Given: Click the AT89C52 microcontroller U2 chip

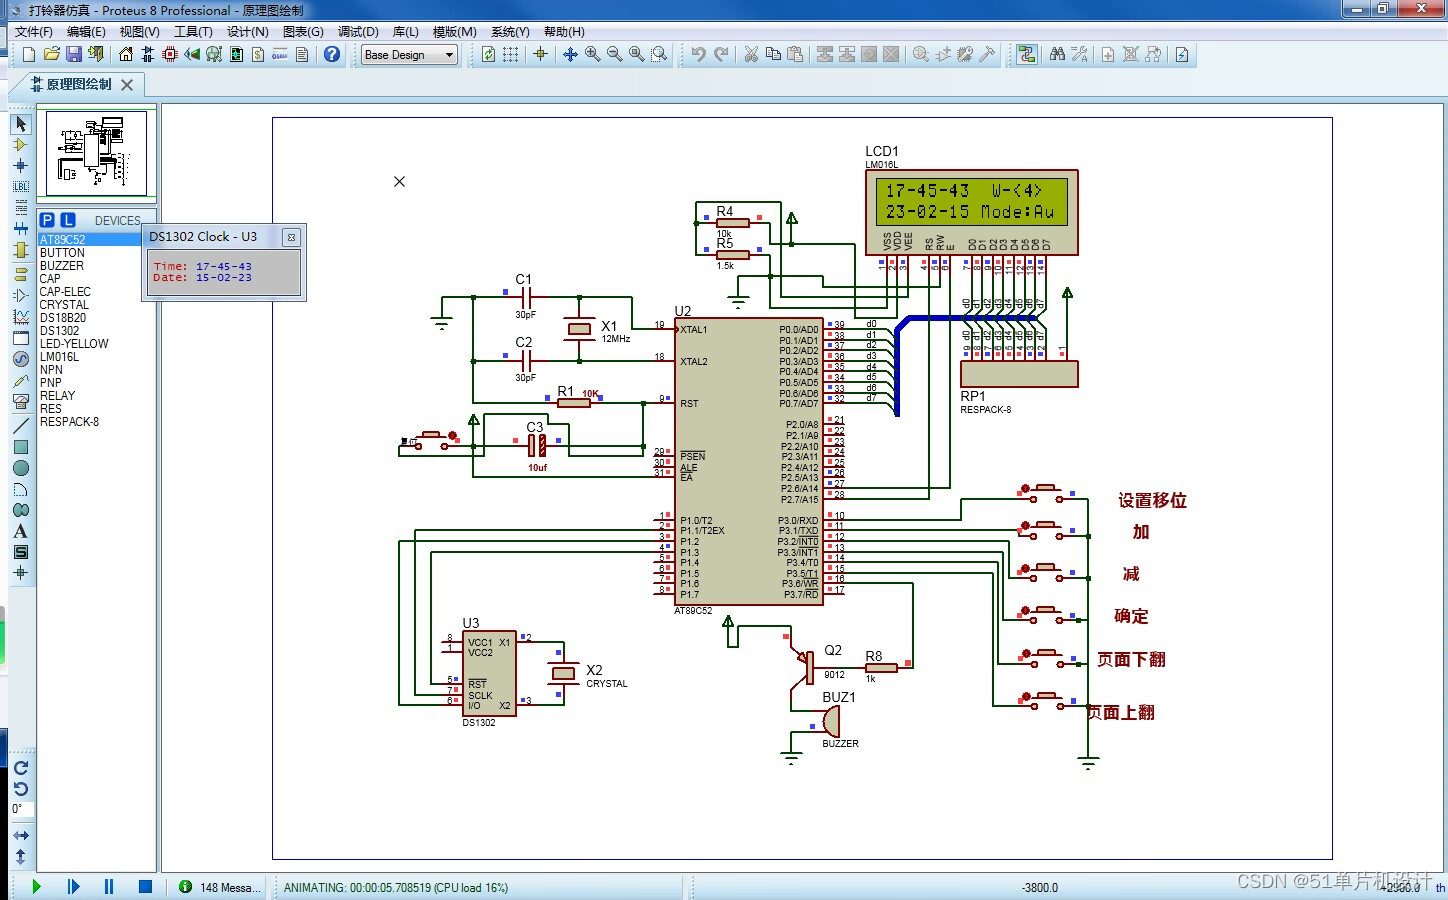Looking at the screenshot, I should click(x=748, y=462).
